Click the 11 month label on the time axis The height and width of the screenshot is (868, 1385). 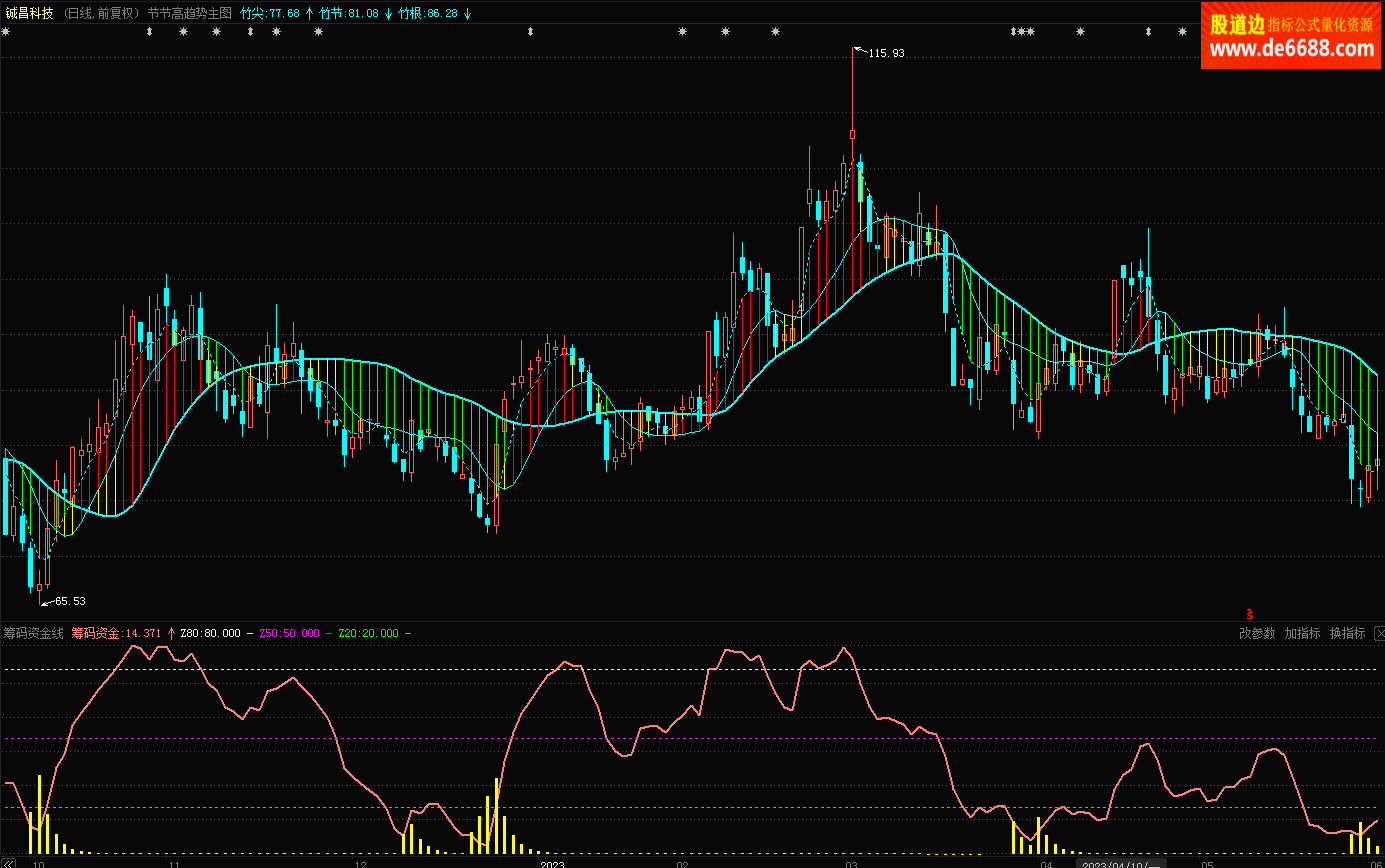click(x=174, y=863)
